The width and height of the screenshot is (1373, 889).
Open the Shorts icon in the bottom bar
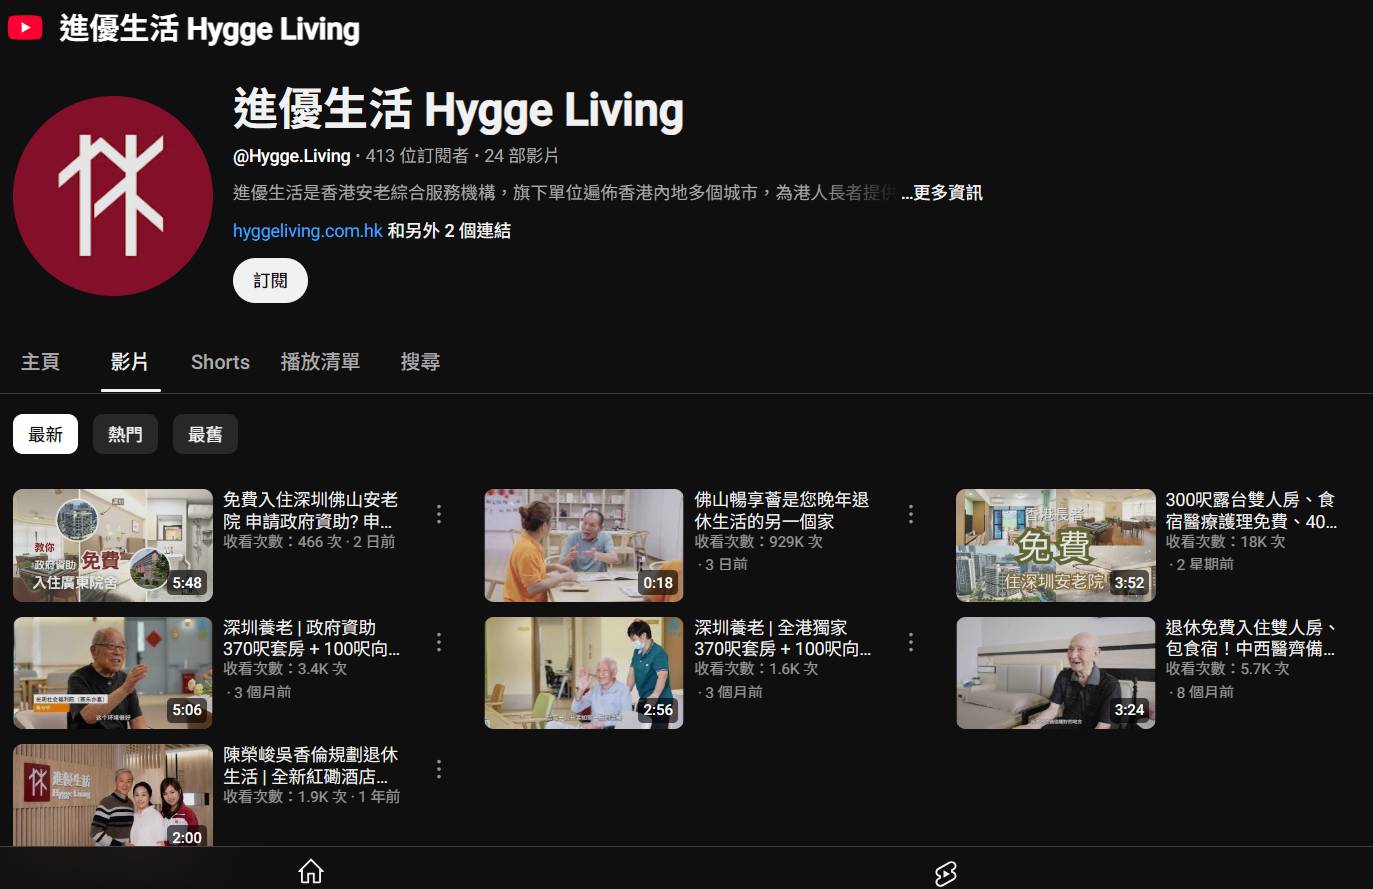pos(945,873)
